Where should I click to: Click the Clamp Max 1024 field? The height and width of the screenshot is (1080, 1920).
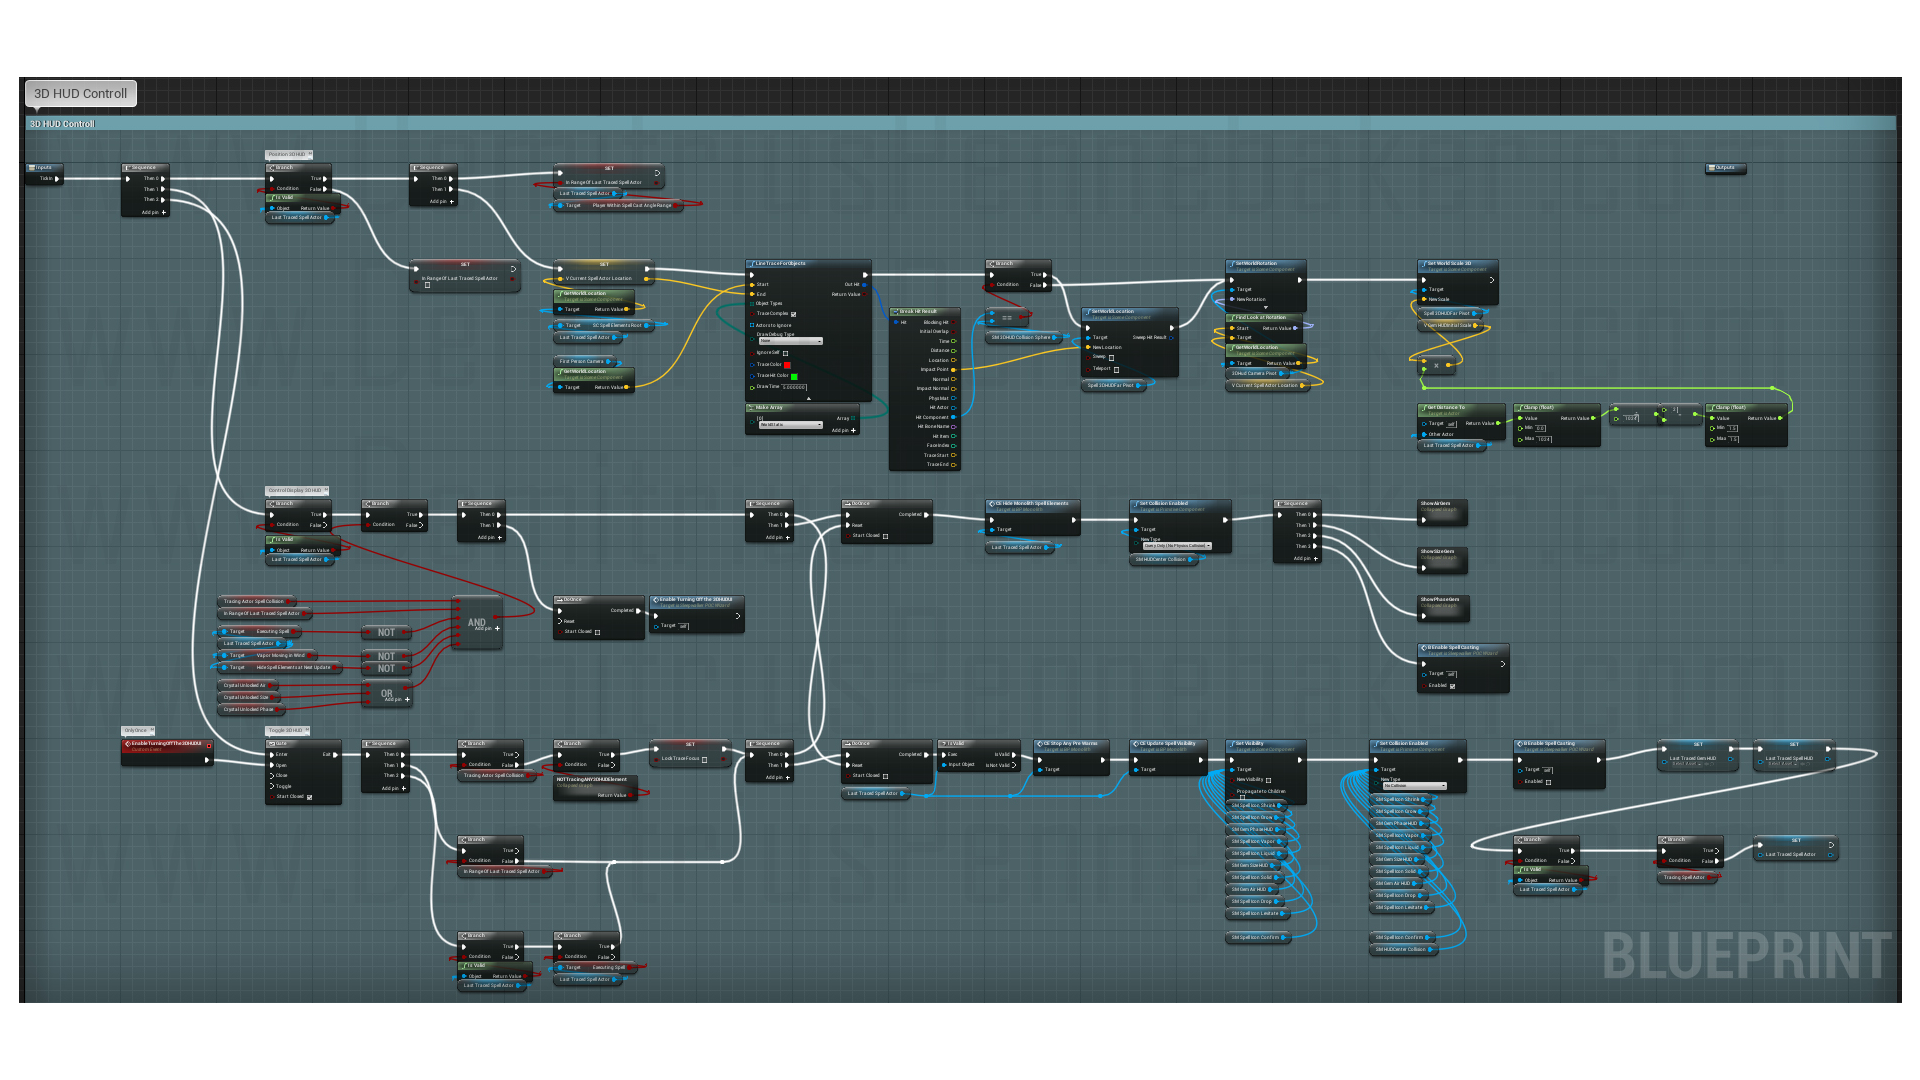1544,439
